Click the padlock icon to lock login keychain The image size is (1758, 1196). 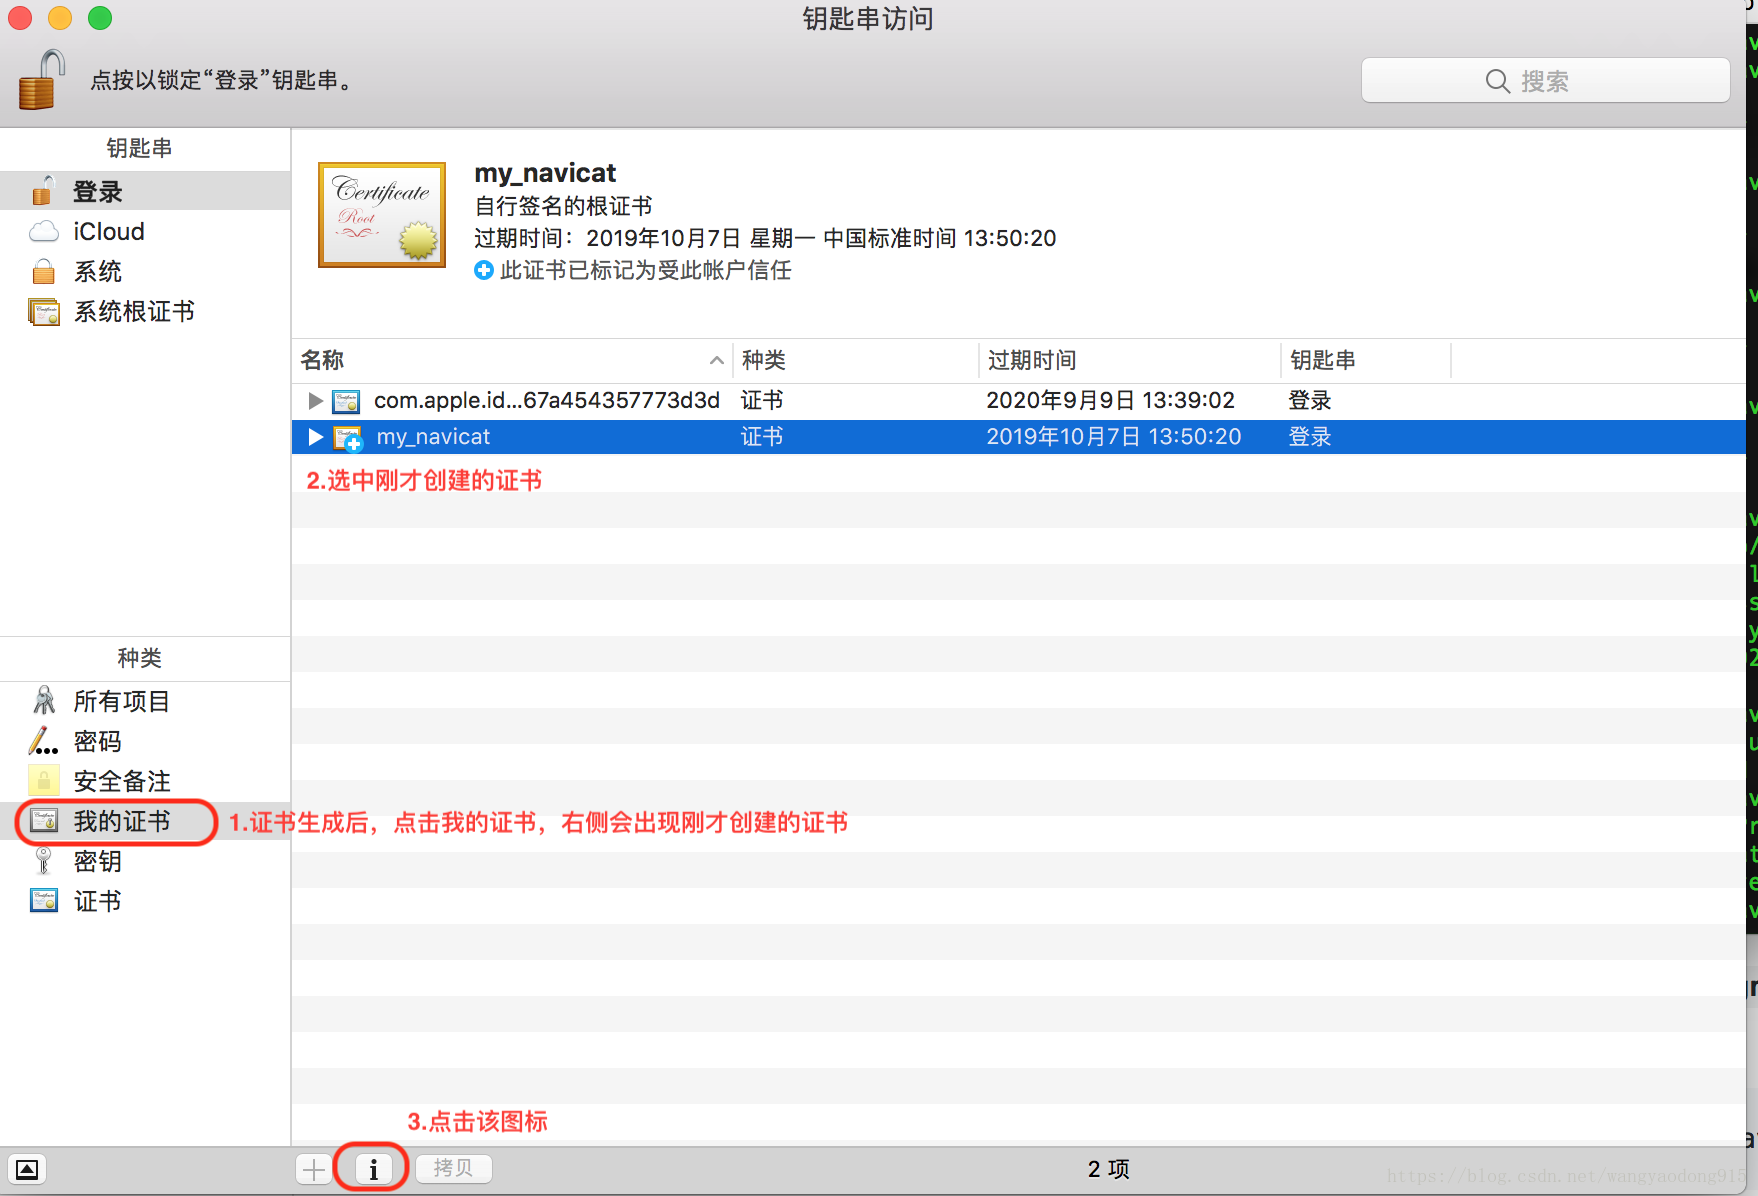click(41, 80)
